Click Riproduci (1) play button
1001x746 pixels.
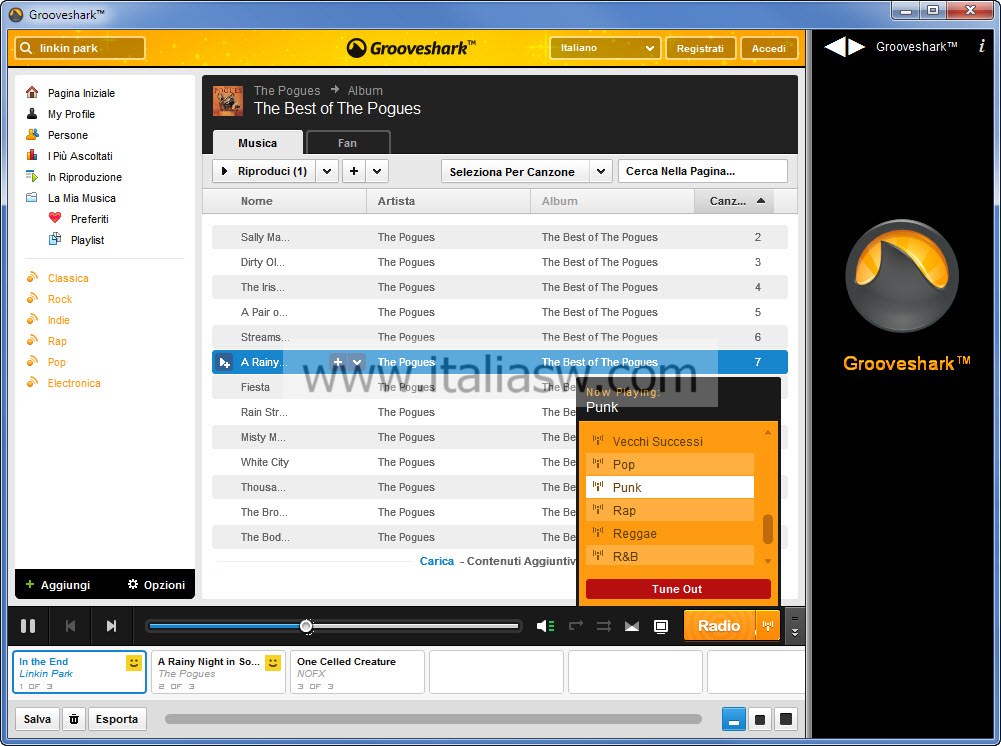coord(264,171)
